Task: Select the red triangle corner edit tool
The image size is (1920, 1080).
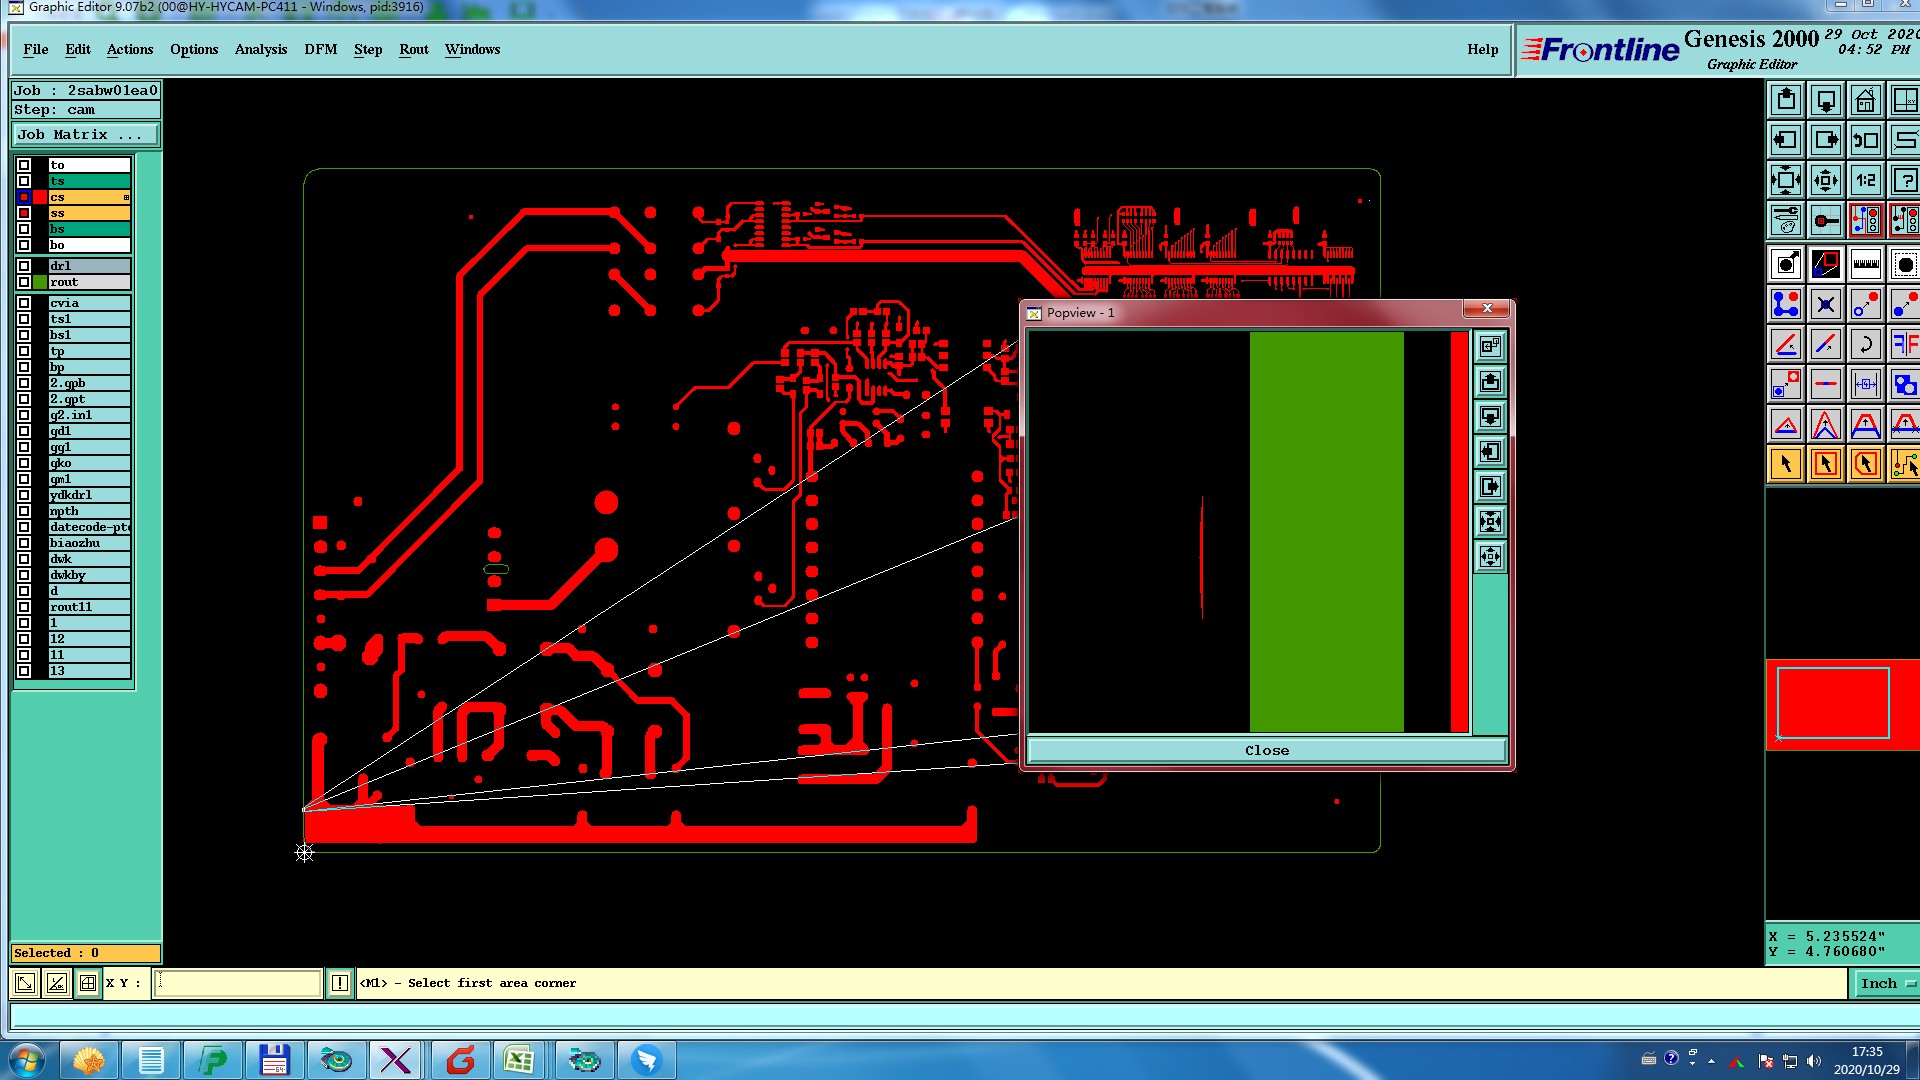Action: pyautogui.click(x=1786, y=424)
